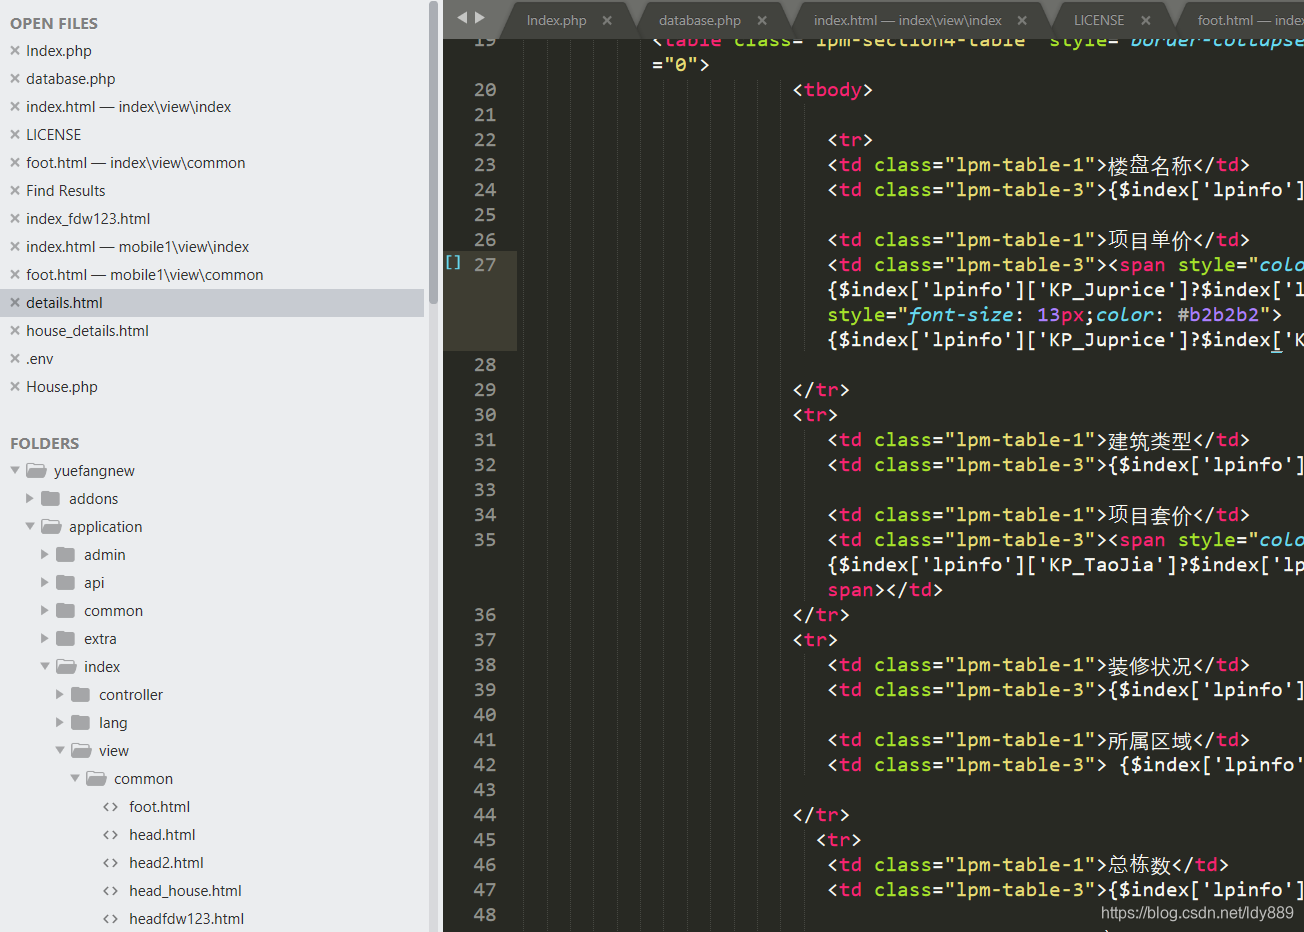Close the database.php tab
The image size is (1304, 932).
click(764, 18)
